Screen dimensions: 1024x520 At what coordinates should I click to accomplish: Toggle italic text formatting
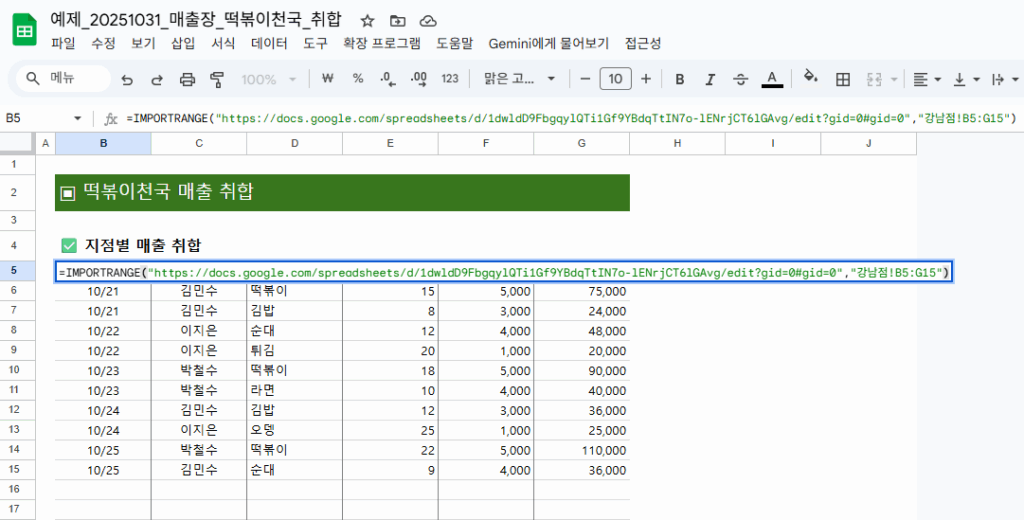point(710,79)
